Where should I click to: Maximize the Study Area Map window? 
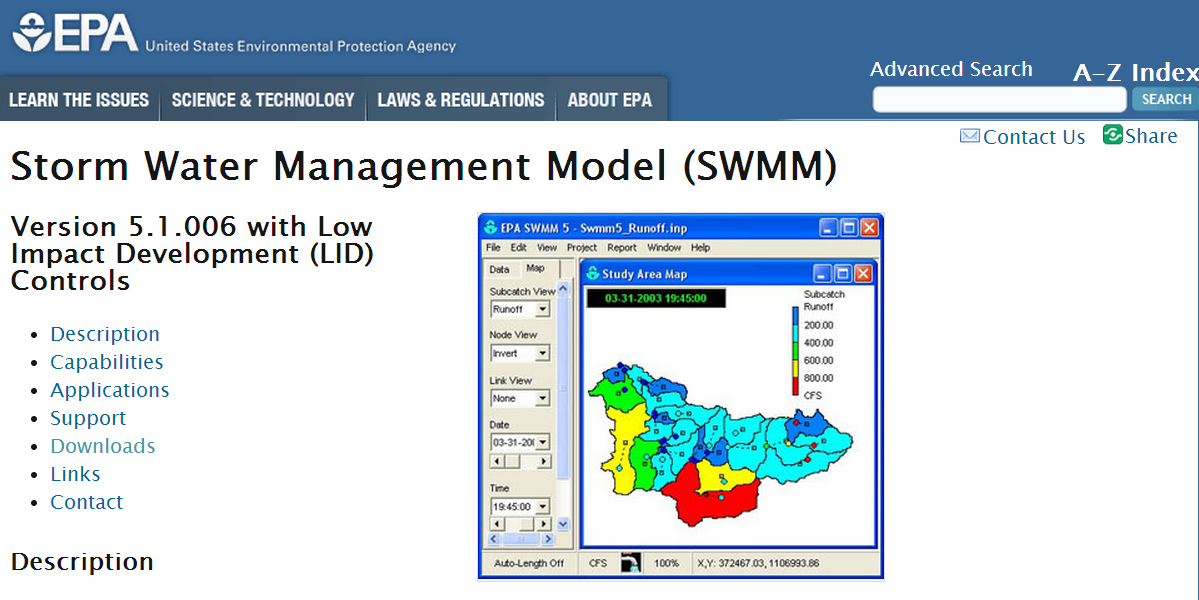coord(842,274)
